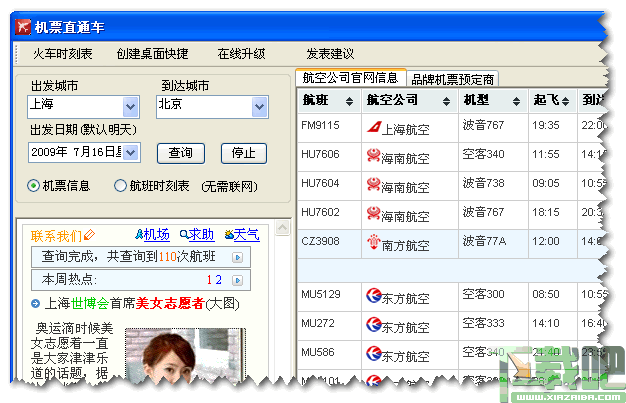
Task: Open the 出发城市 dropdown arrow
Action: [x=130, y=107]
